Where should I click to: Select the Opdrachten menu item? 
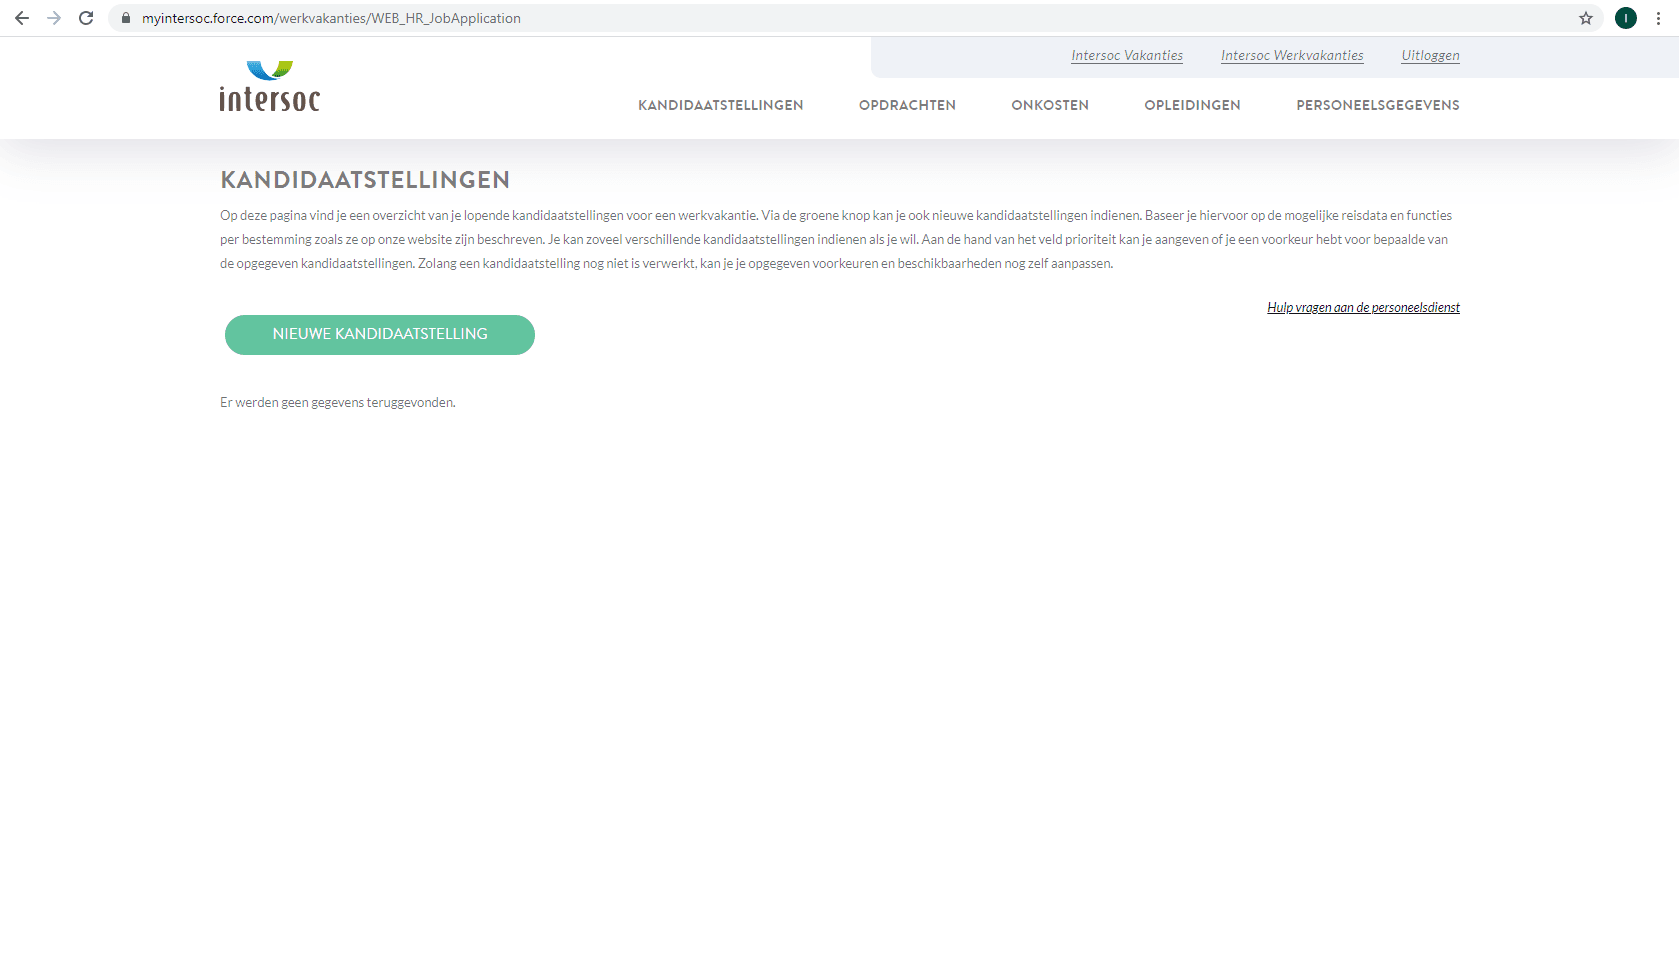pos(907,105)
